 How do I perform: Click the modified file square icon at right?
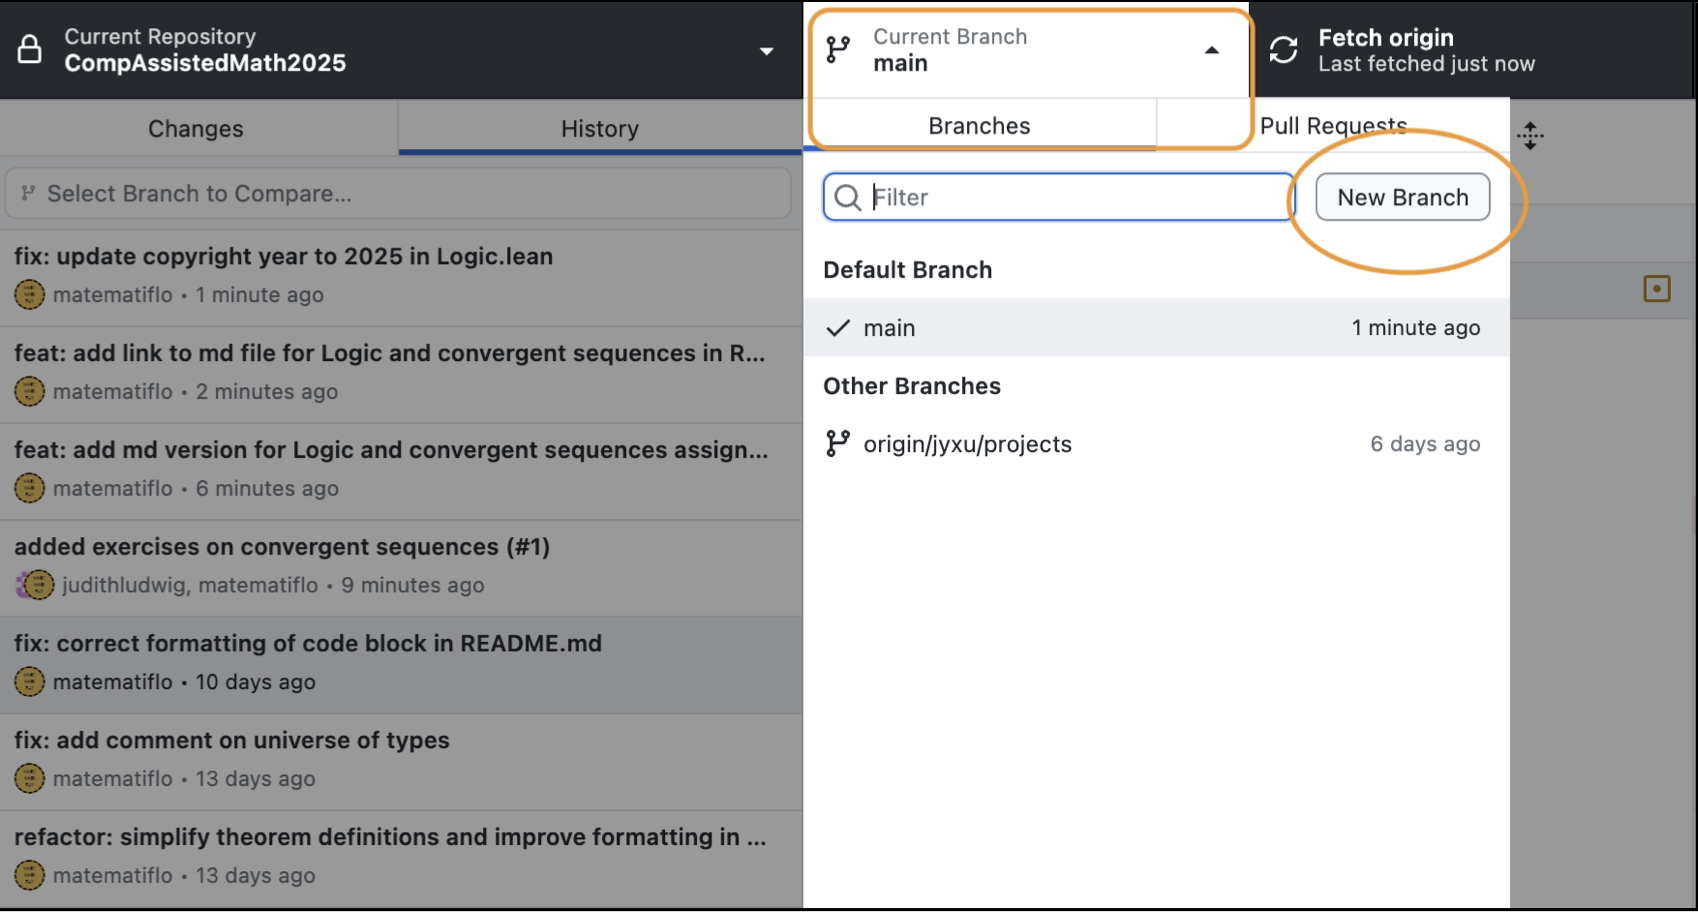pos(1656,290)
